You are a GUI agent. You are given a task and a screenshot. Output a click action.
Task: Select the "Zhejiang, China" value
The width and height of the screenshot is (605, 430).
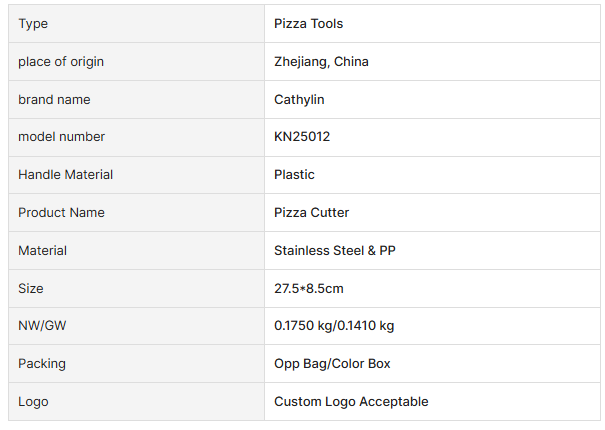click(x=321, y=62)
